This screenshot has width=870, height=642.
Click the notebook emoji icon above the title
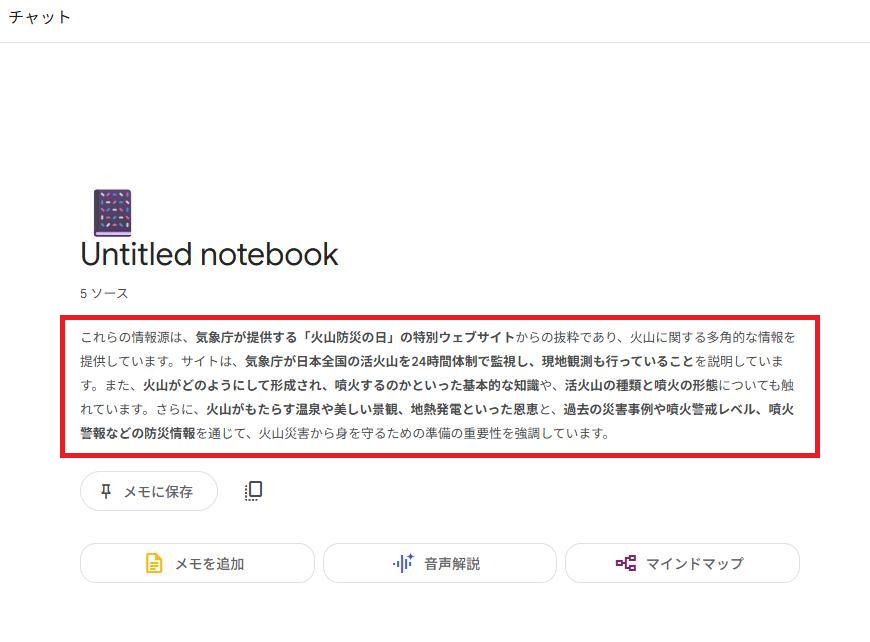[x=113, y=213]
